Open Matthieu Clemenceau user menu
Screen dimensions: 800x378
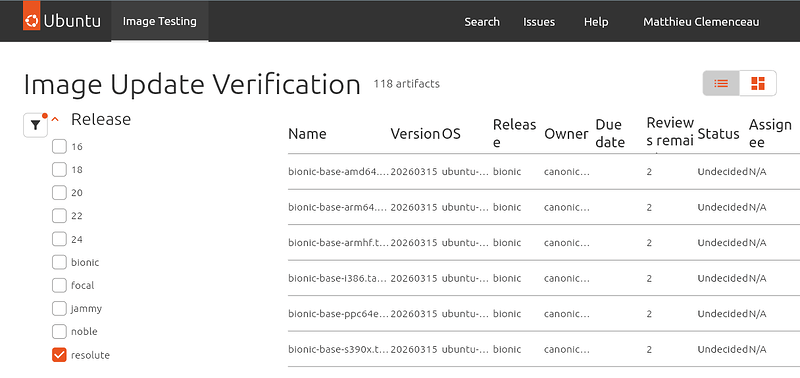[701, 22]
